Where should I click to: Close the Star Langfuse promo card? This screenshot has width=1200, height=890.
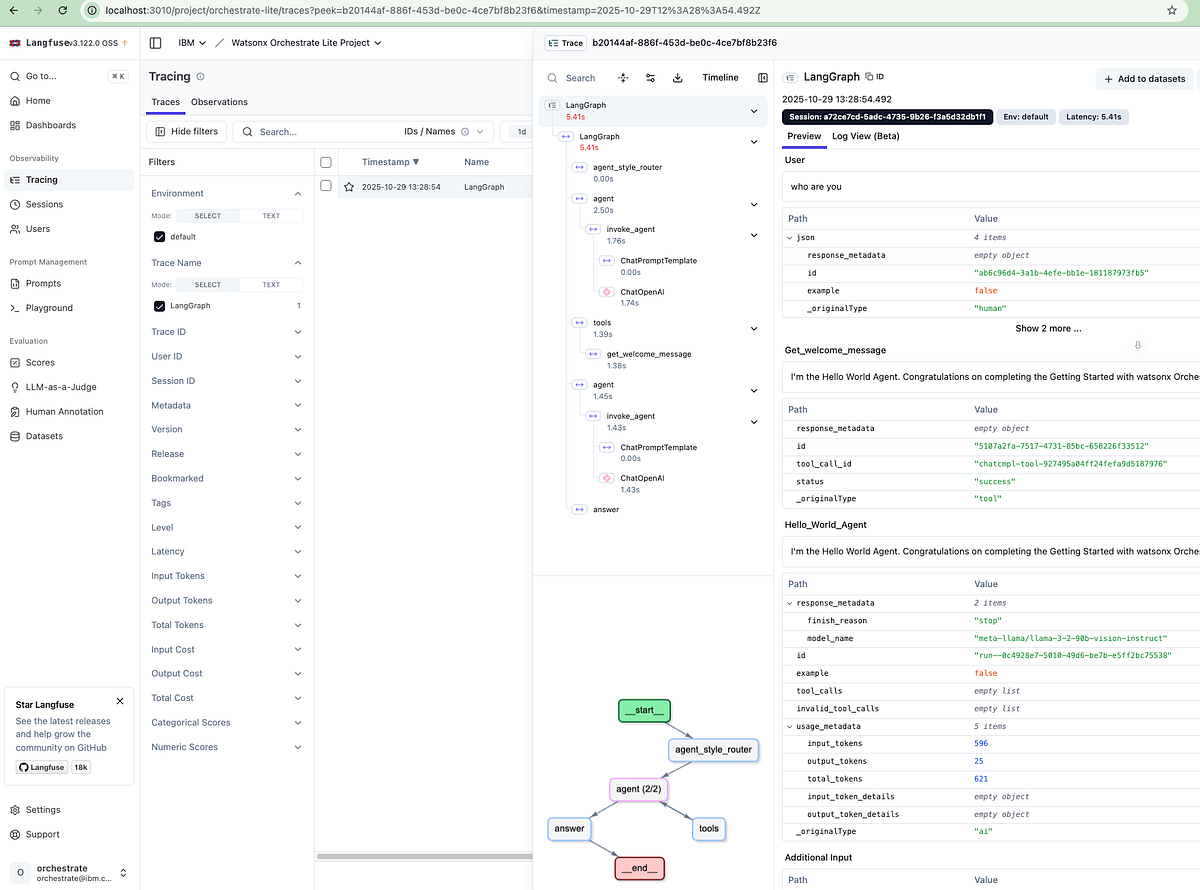[x=120, y=701]
